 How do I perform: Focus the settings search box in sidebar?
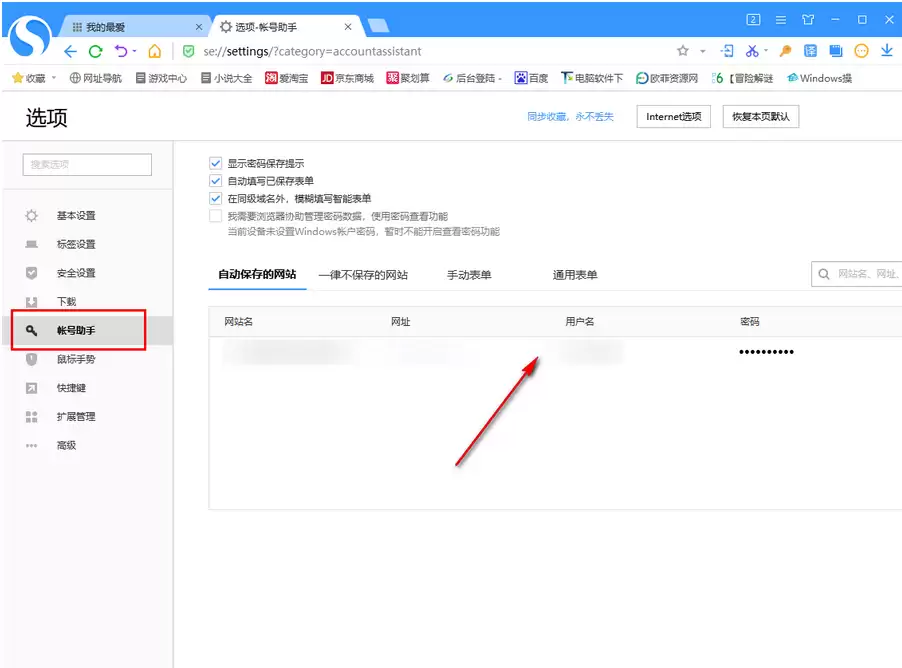87,165
